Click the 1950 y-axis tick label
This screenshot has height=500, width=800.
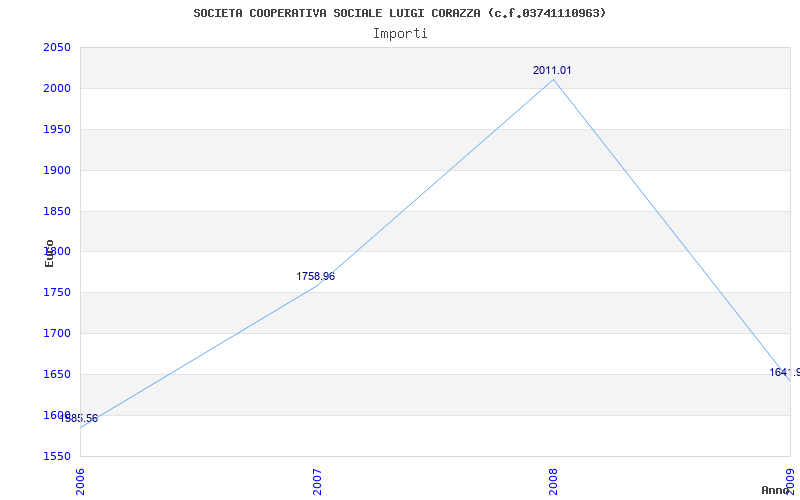pyautogui.click(x=57, y=129)
